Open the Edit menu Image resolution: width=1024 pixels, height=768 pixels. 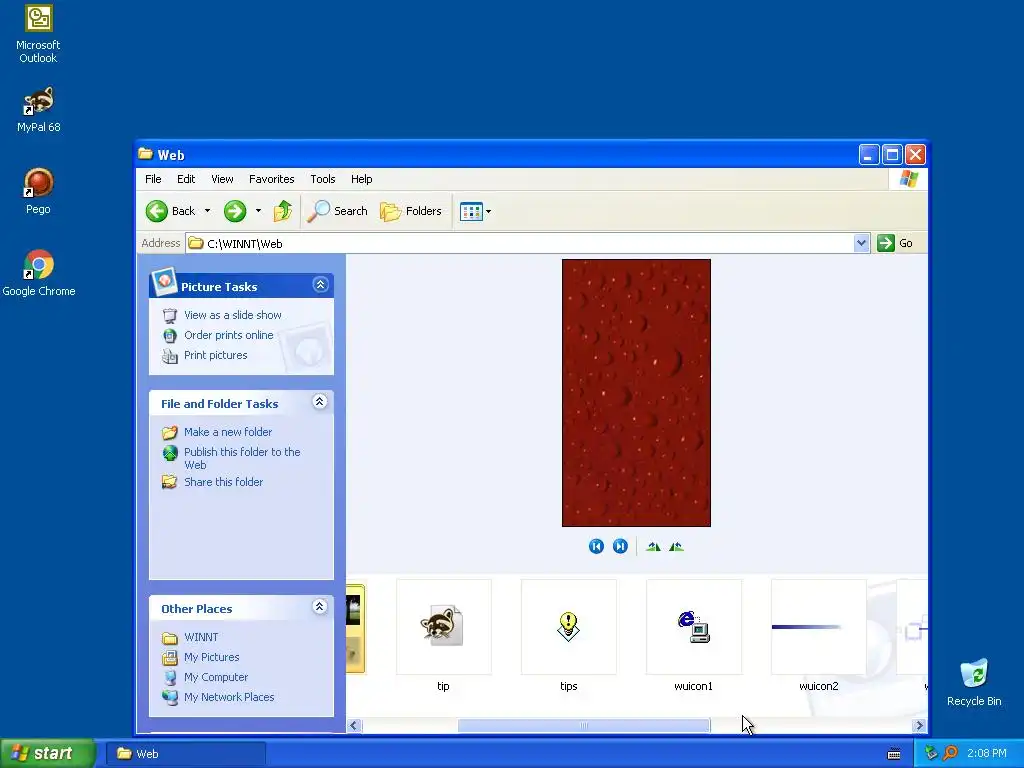tap(186, 179)
